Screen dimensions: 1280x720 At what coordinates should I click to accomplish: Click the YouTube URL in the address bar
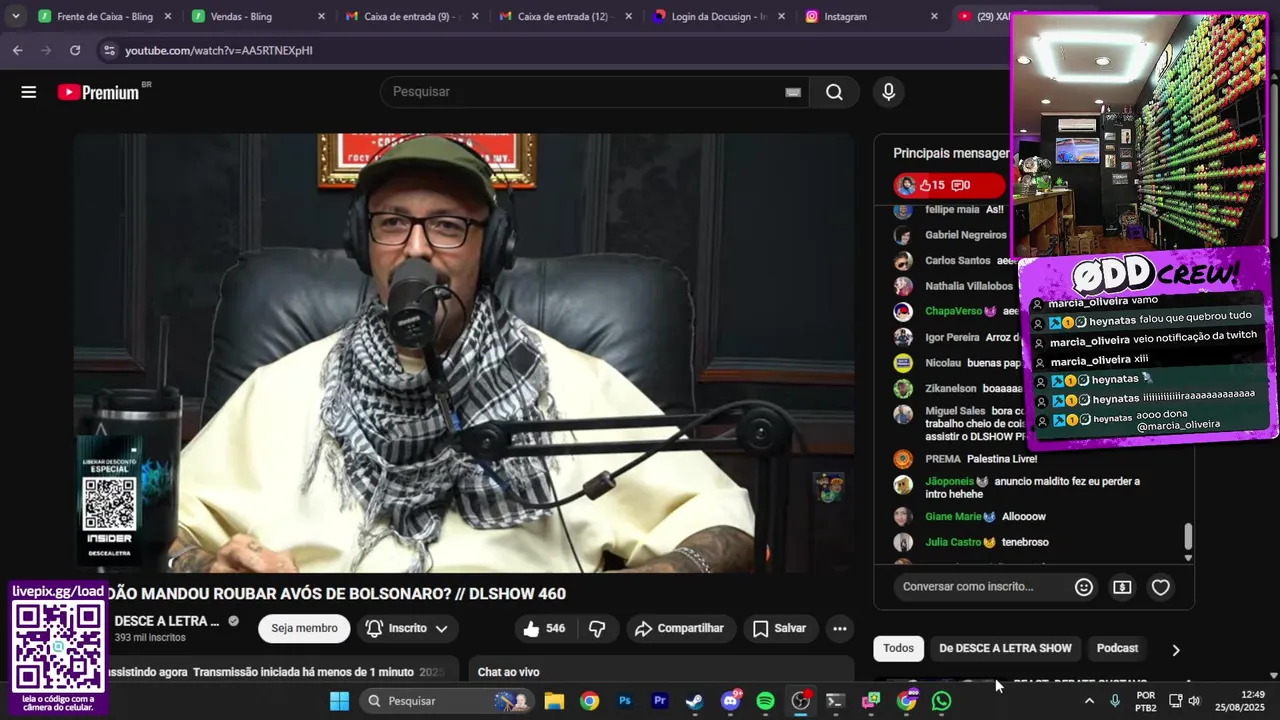coord(219,50)
